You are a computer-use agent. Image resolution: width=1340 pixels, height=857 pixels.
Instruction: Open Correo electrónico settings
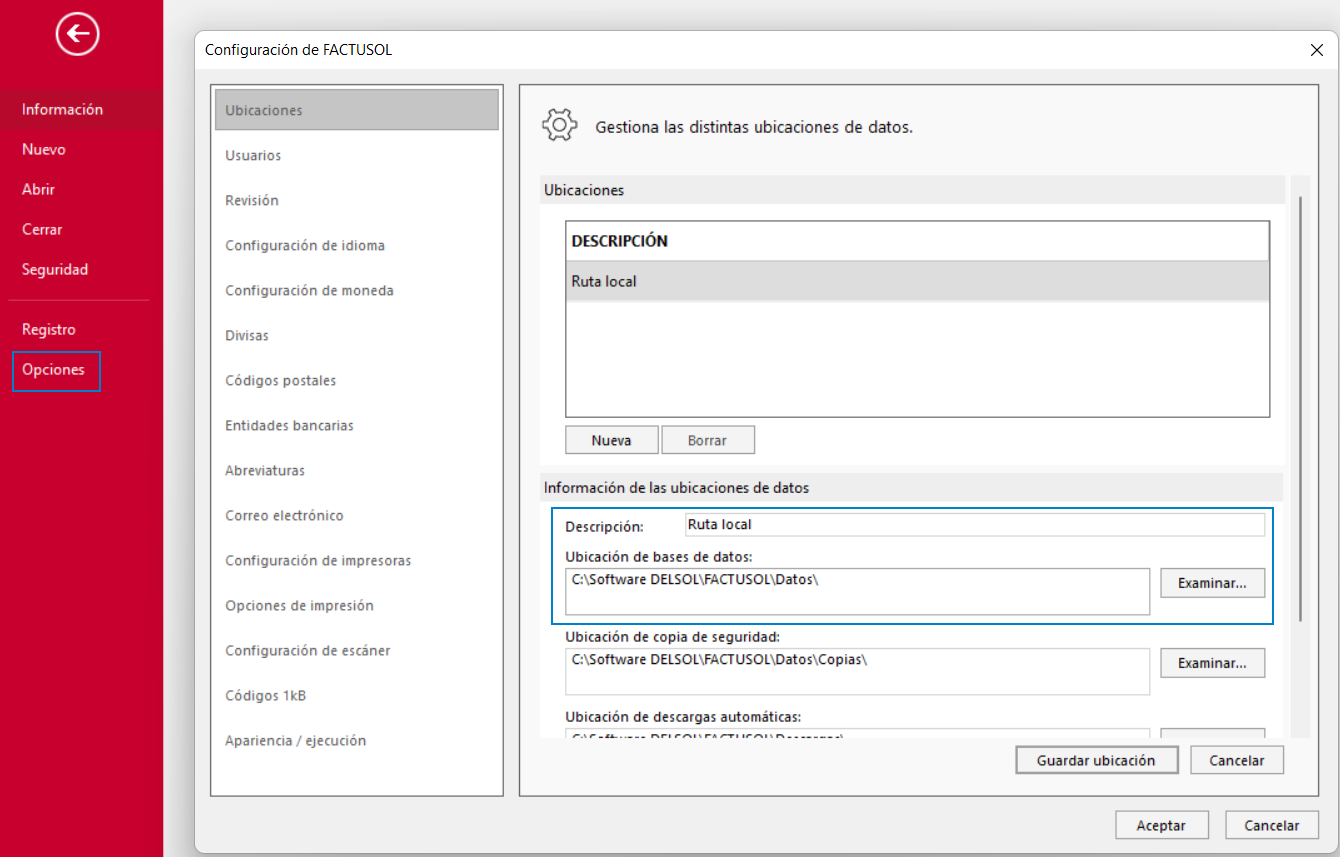coord(284,515)
